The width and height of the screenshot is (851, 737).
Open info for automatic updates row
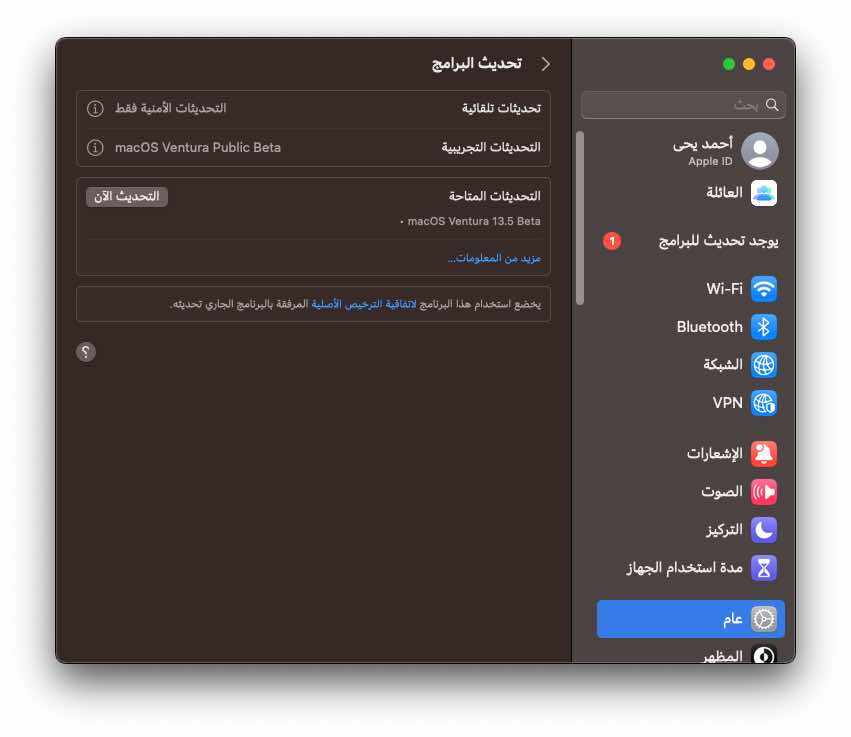[95, 109]
